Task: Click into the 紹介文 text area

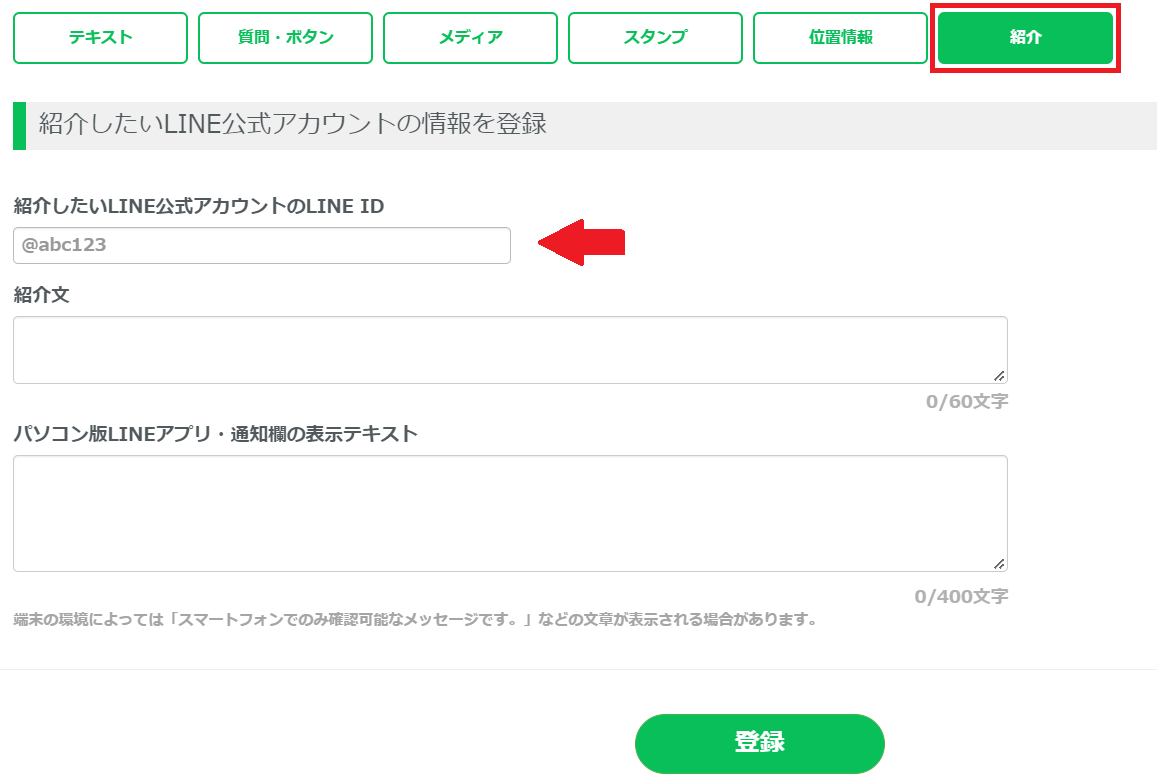Action: [x=511, y=350]
